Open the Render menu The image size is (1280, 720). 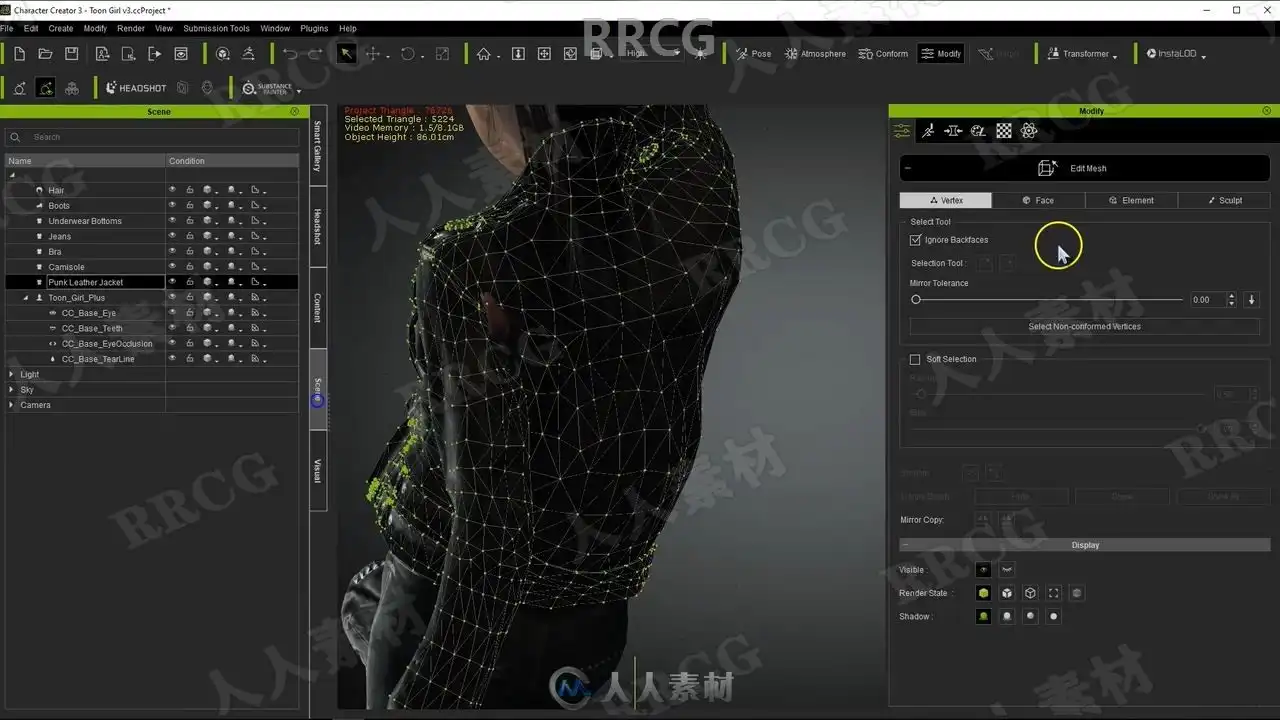click(x=131, y=28)
